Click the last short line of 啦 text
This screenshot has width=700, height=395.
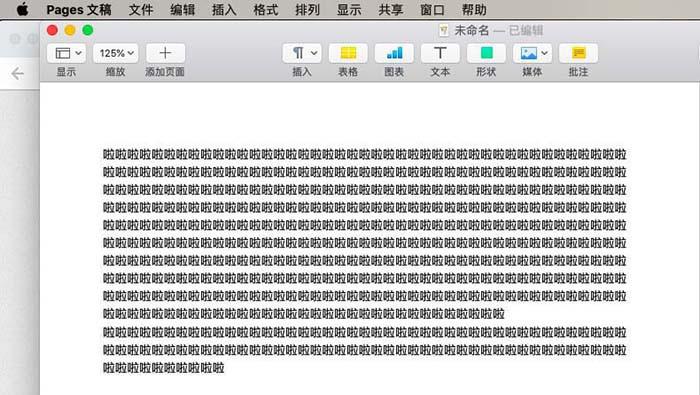[164, 368]
